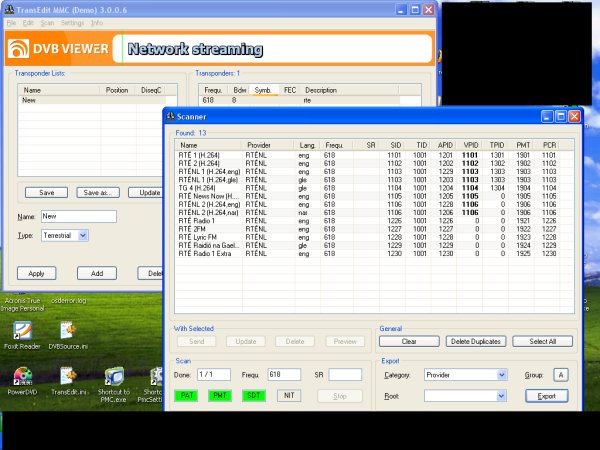Click the Name input field containing New
Image resolution: width=600 pixels, height=450 pixels.
[79, 216]
